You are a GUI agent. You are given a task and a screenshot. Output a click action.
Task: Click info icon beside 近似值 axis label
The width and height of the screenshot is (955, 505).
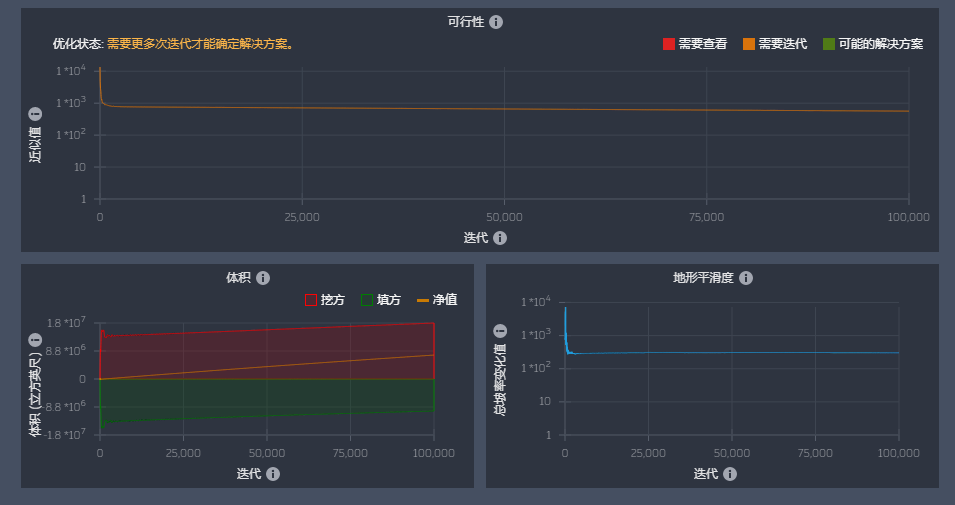click(35, 114)
